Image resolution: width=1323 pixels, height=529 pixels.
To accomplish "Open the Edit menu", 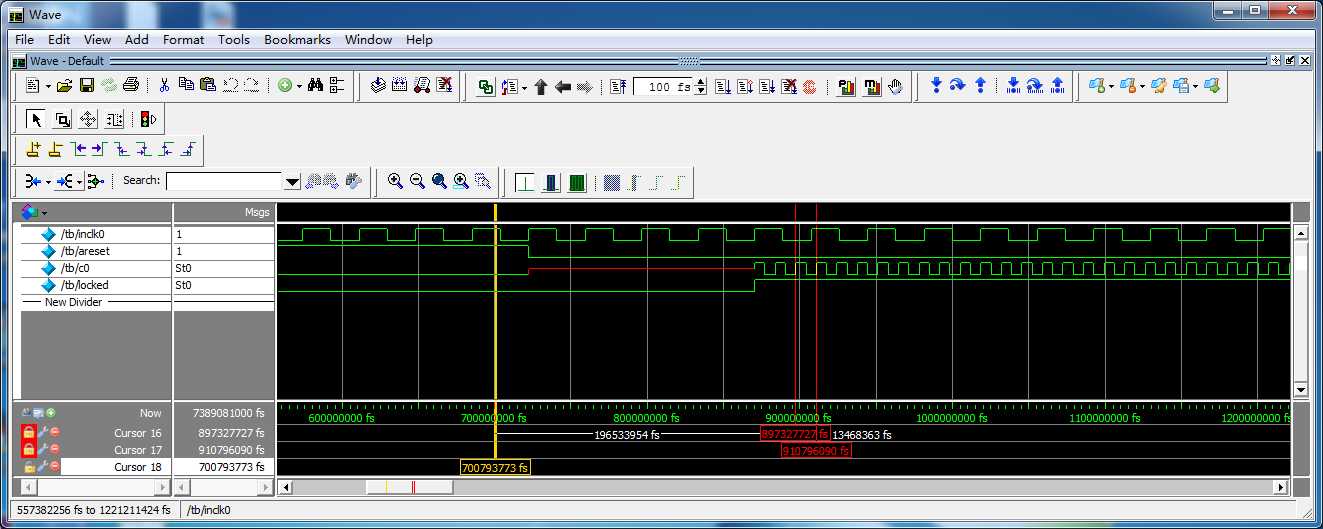I will [59, 39].
